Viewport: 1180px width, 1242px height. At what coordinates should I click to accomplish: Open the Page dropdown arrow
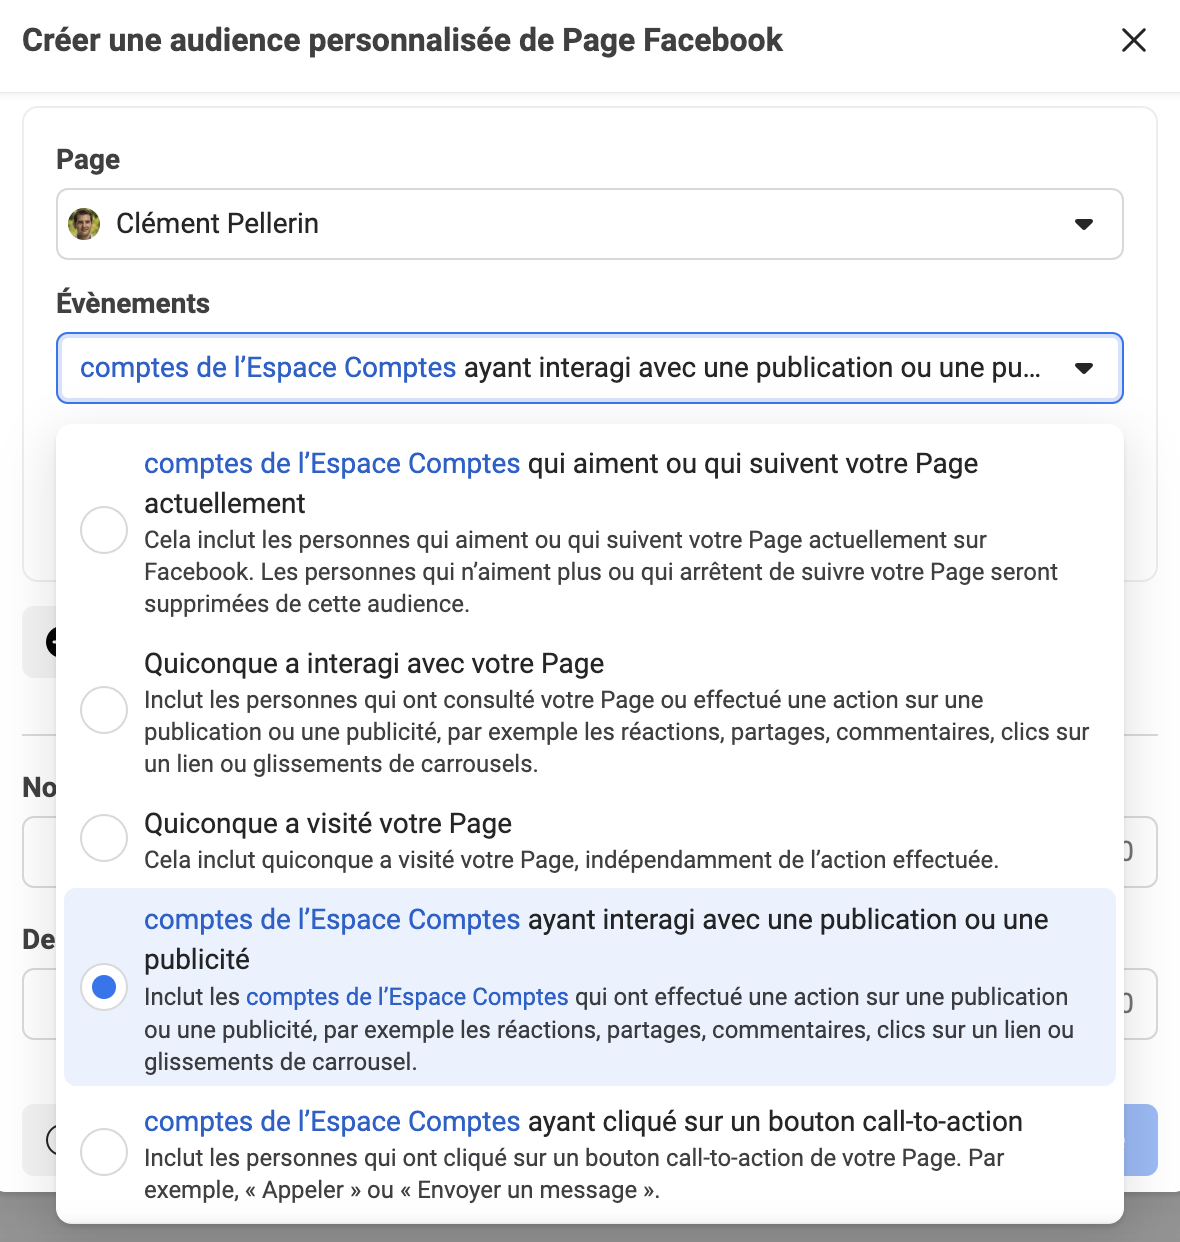pyautogui.click(x=1083, y=224)
